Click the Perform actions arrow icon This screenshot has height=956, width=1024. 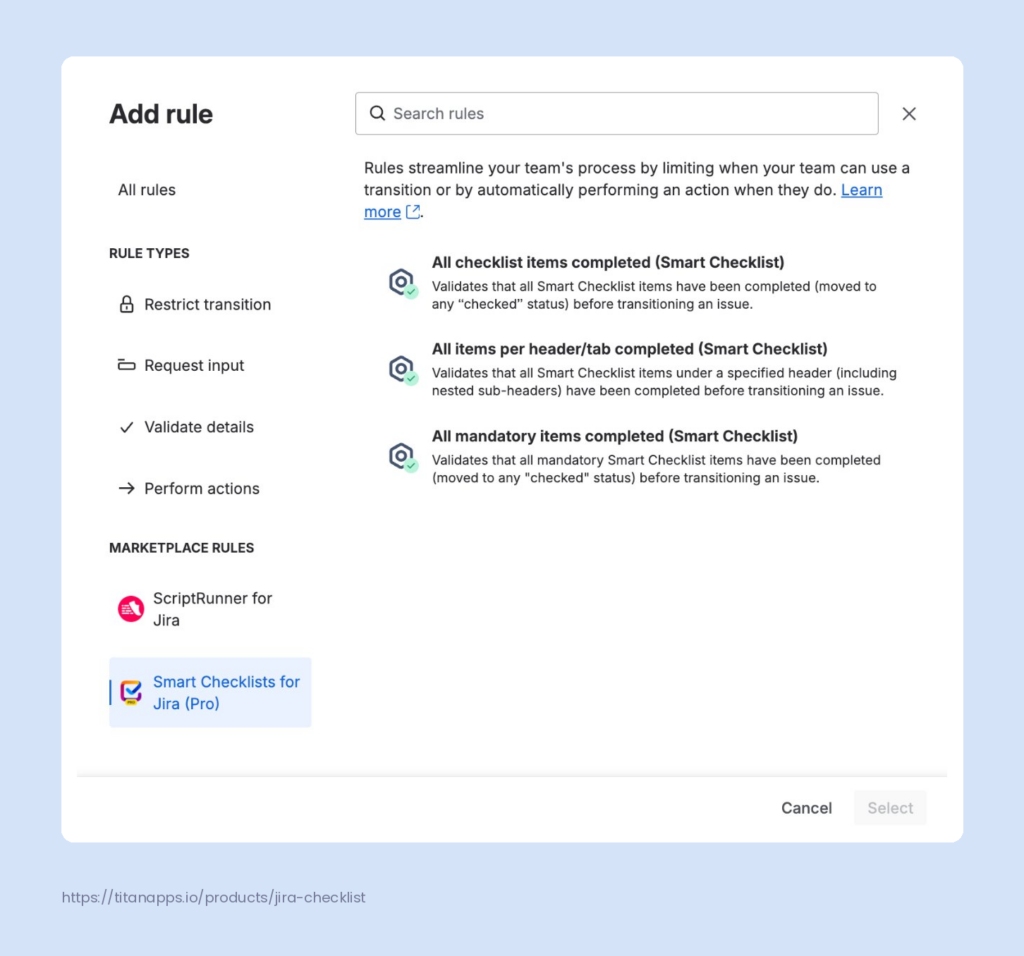pos(127,489)
